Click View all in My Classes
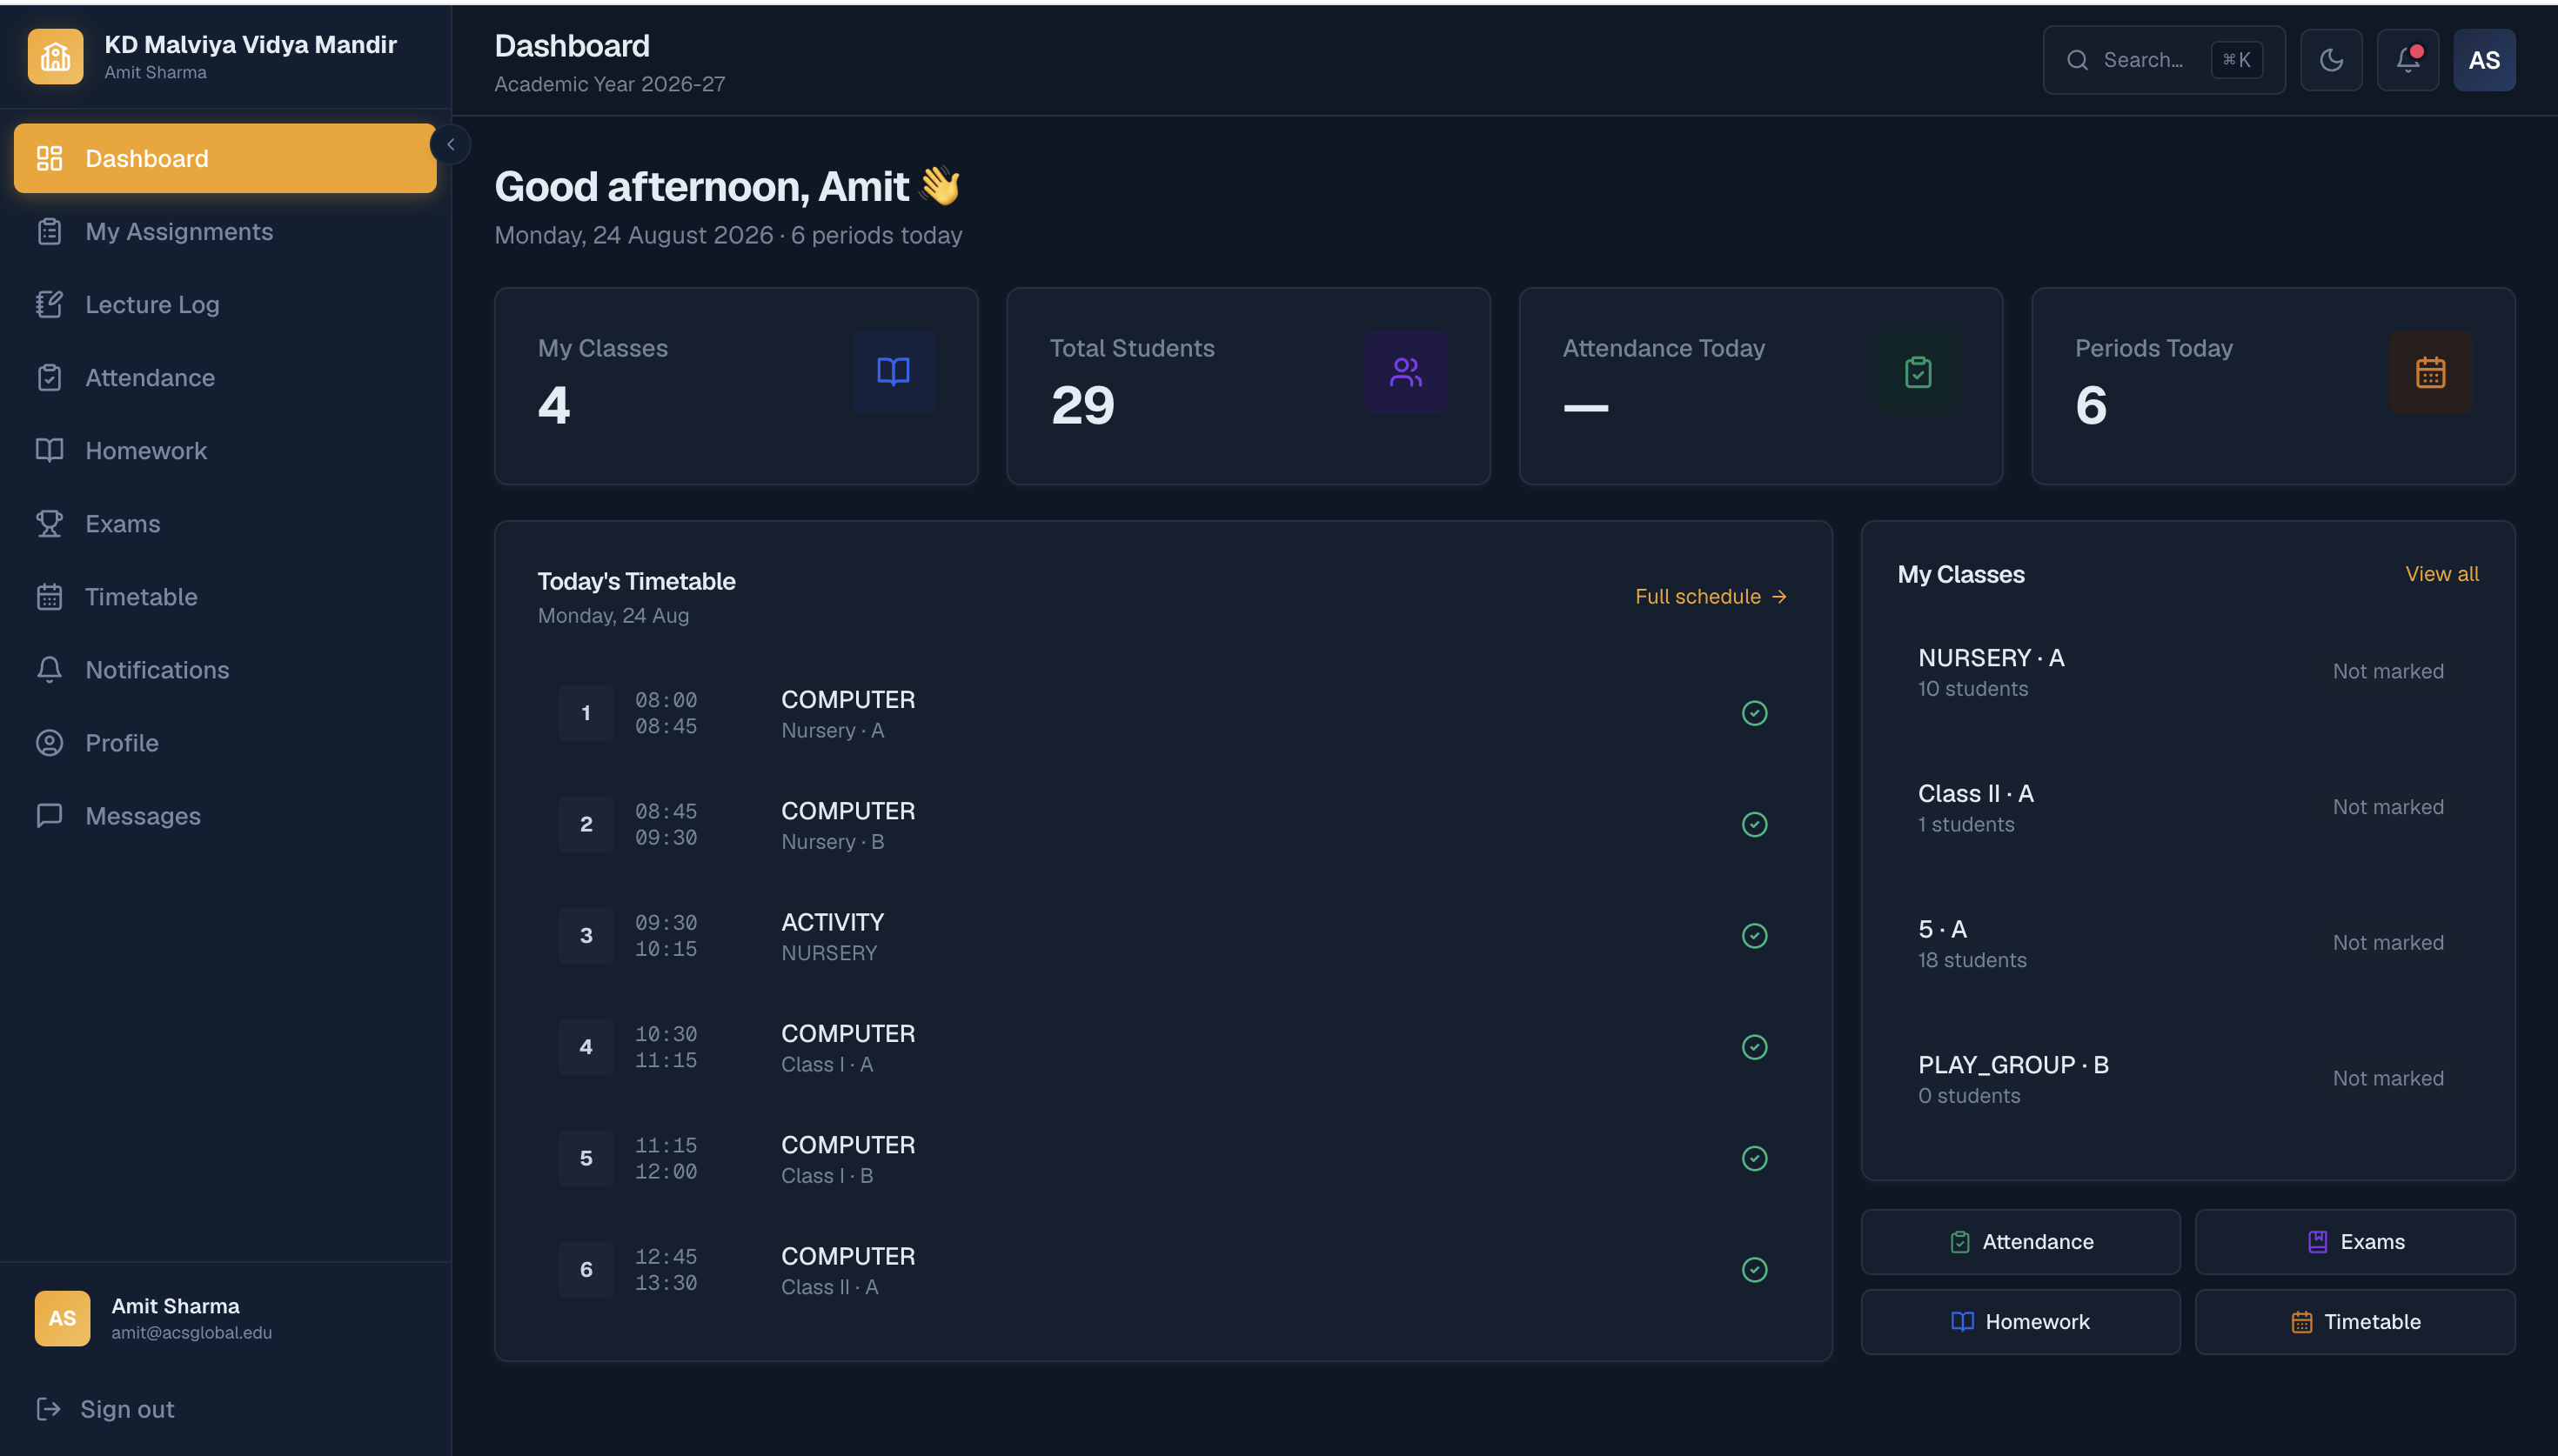This screenshot has width=2558, height=1456. point(2442,574)
